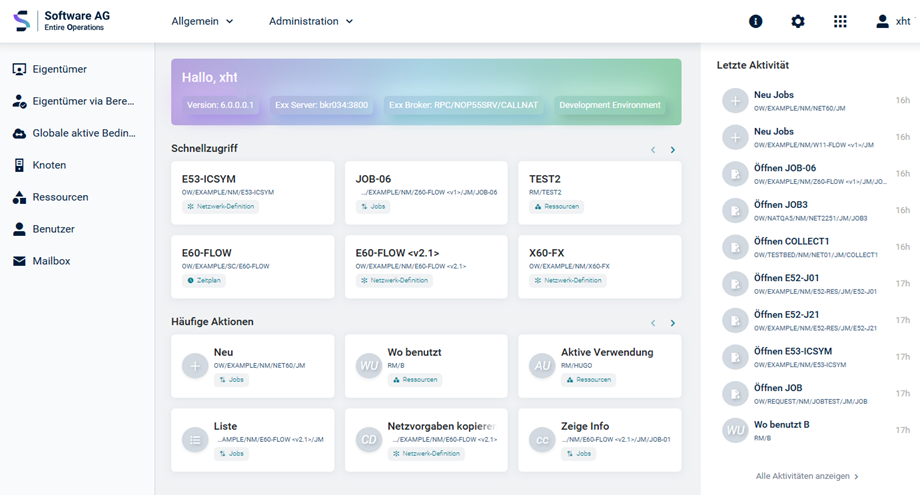This screenshot has height=495, width=920.
Task: Open the E53-ICSYM quick access card
Action: click(253, 193)
